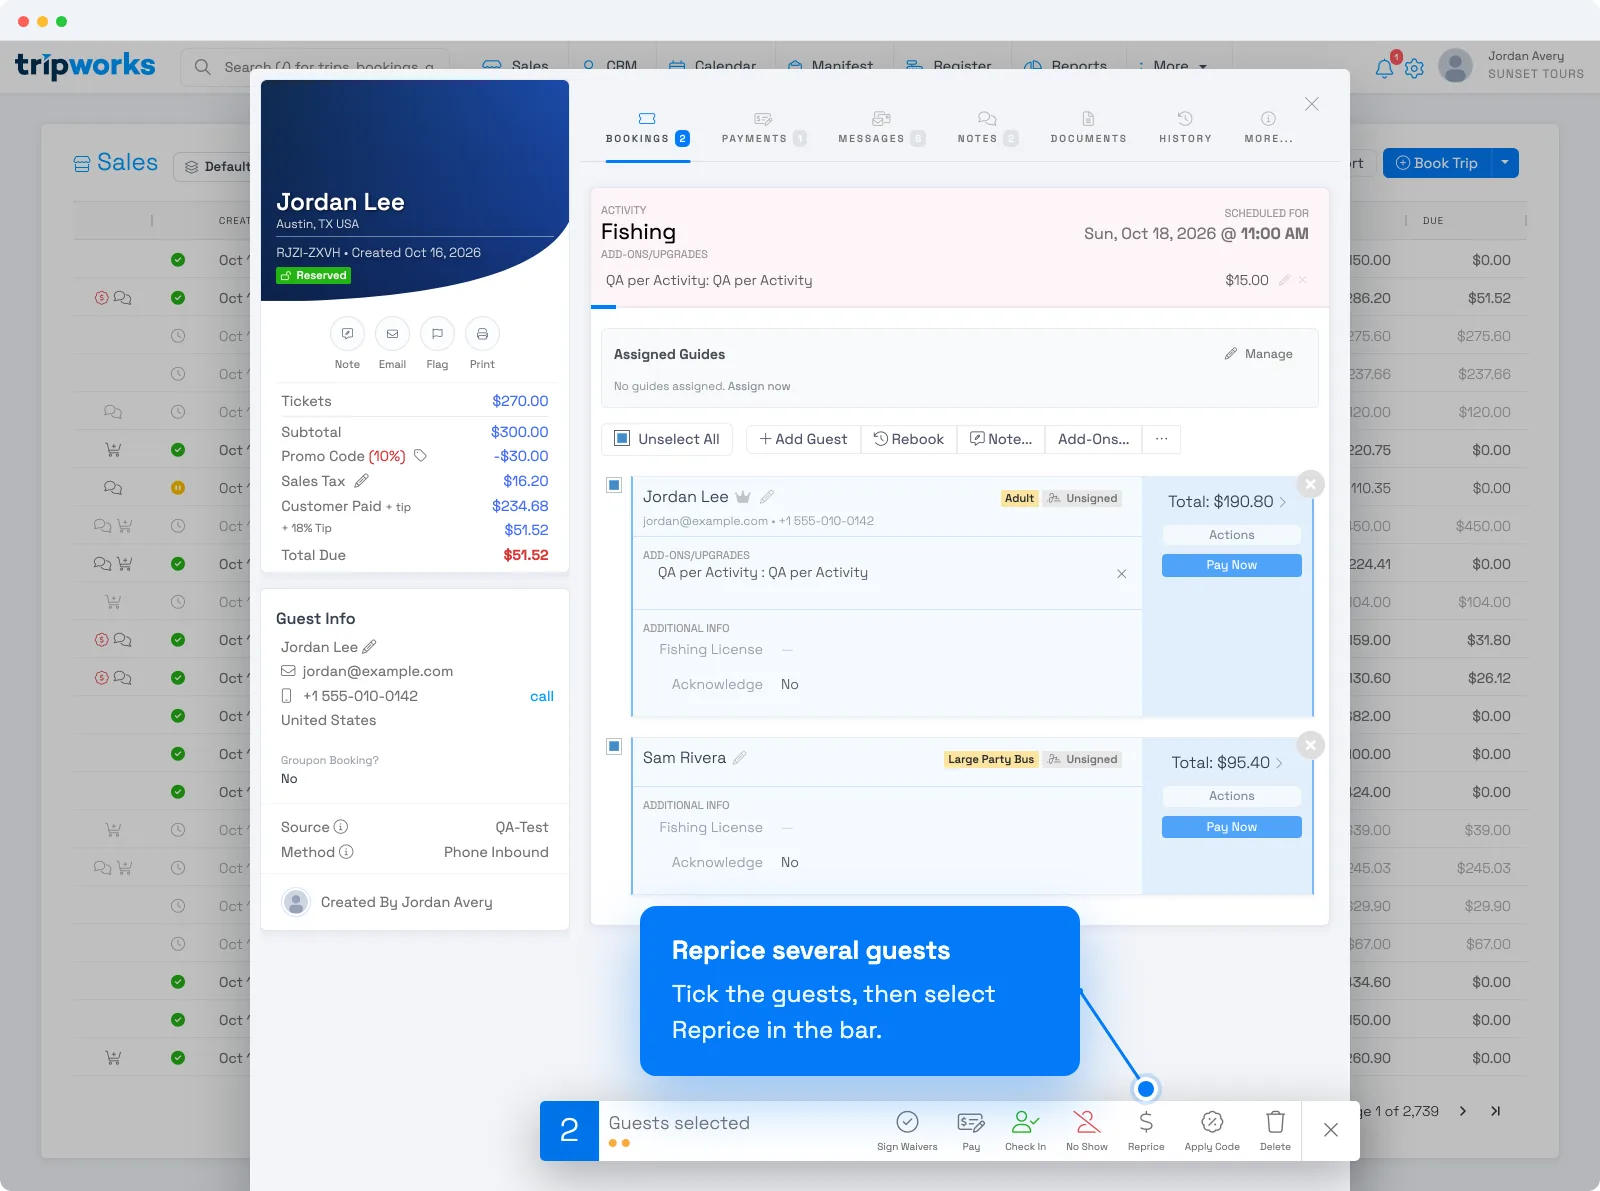Uncheck Jordan Lee guest checkbox
This screenshot has height=1191, width=1600.
614,485
